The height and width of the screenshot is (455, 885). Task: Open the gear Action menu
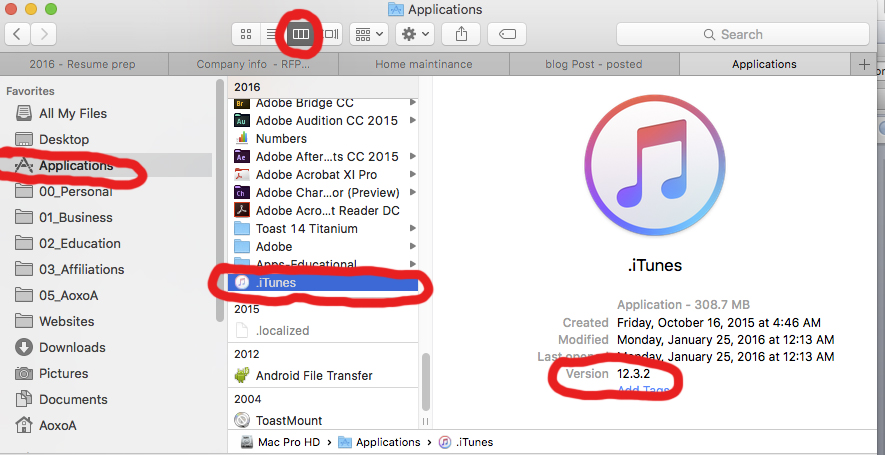tap(414, 34)
